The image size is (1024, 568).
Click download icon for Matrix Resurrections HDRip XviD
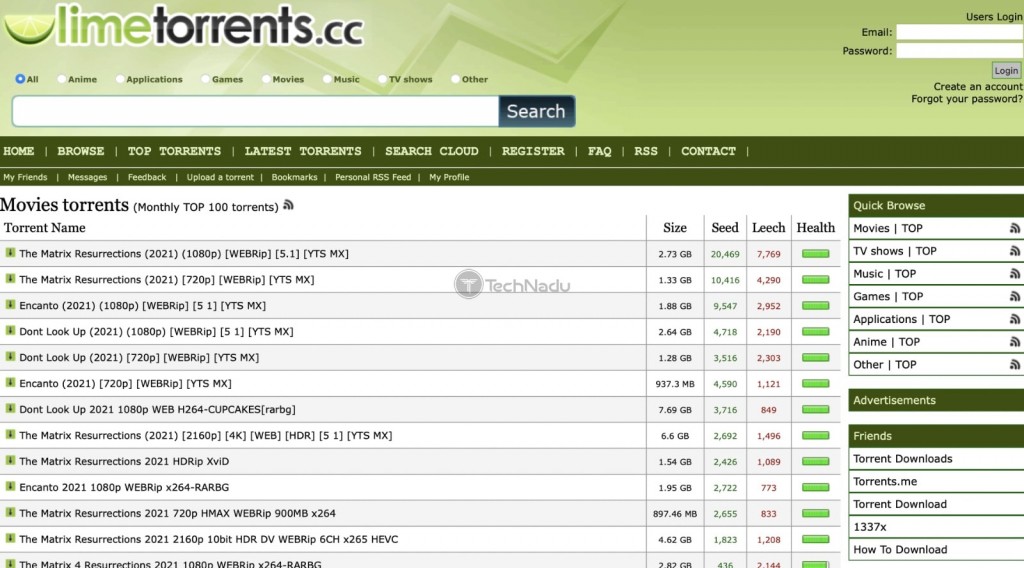(10, 461)
